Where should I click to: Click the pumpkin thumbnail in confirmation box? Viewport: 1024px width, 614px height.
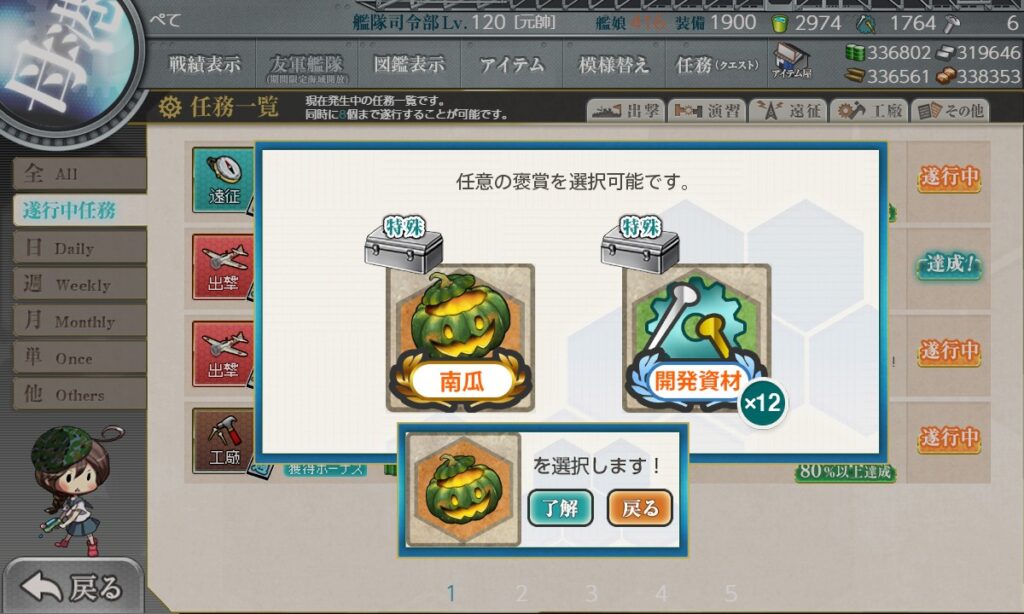click(x=463, y=489)
